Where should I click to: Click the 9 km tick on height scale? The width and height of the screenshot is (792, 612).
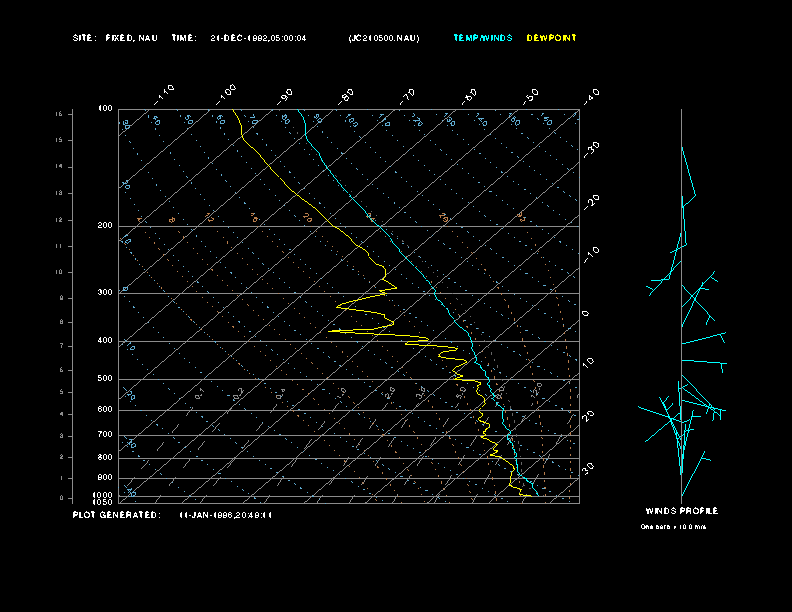coord(61,298)
